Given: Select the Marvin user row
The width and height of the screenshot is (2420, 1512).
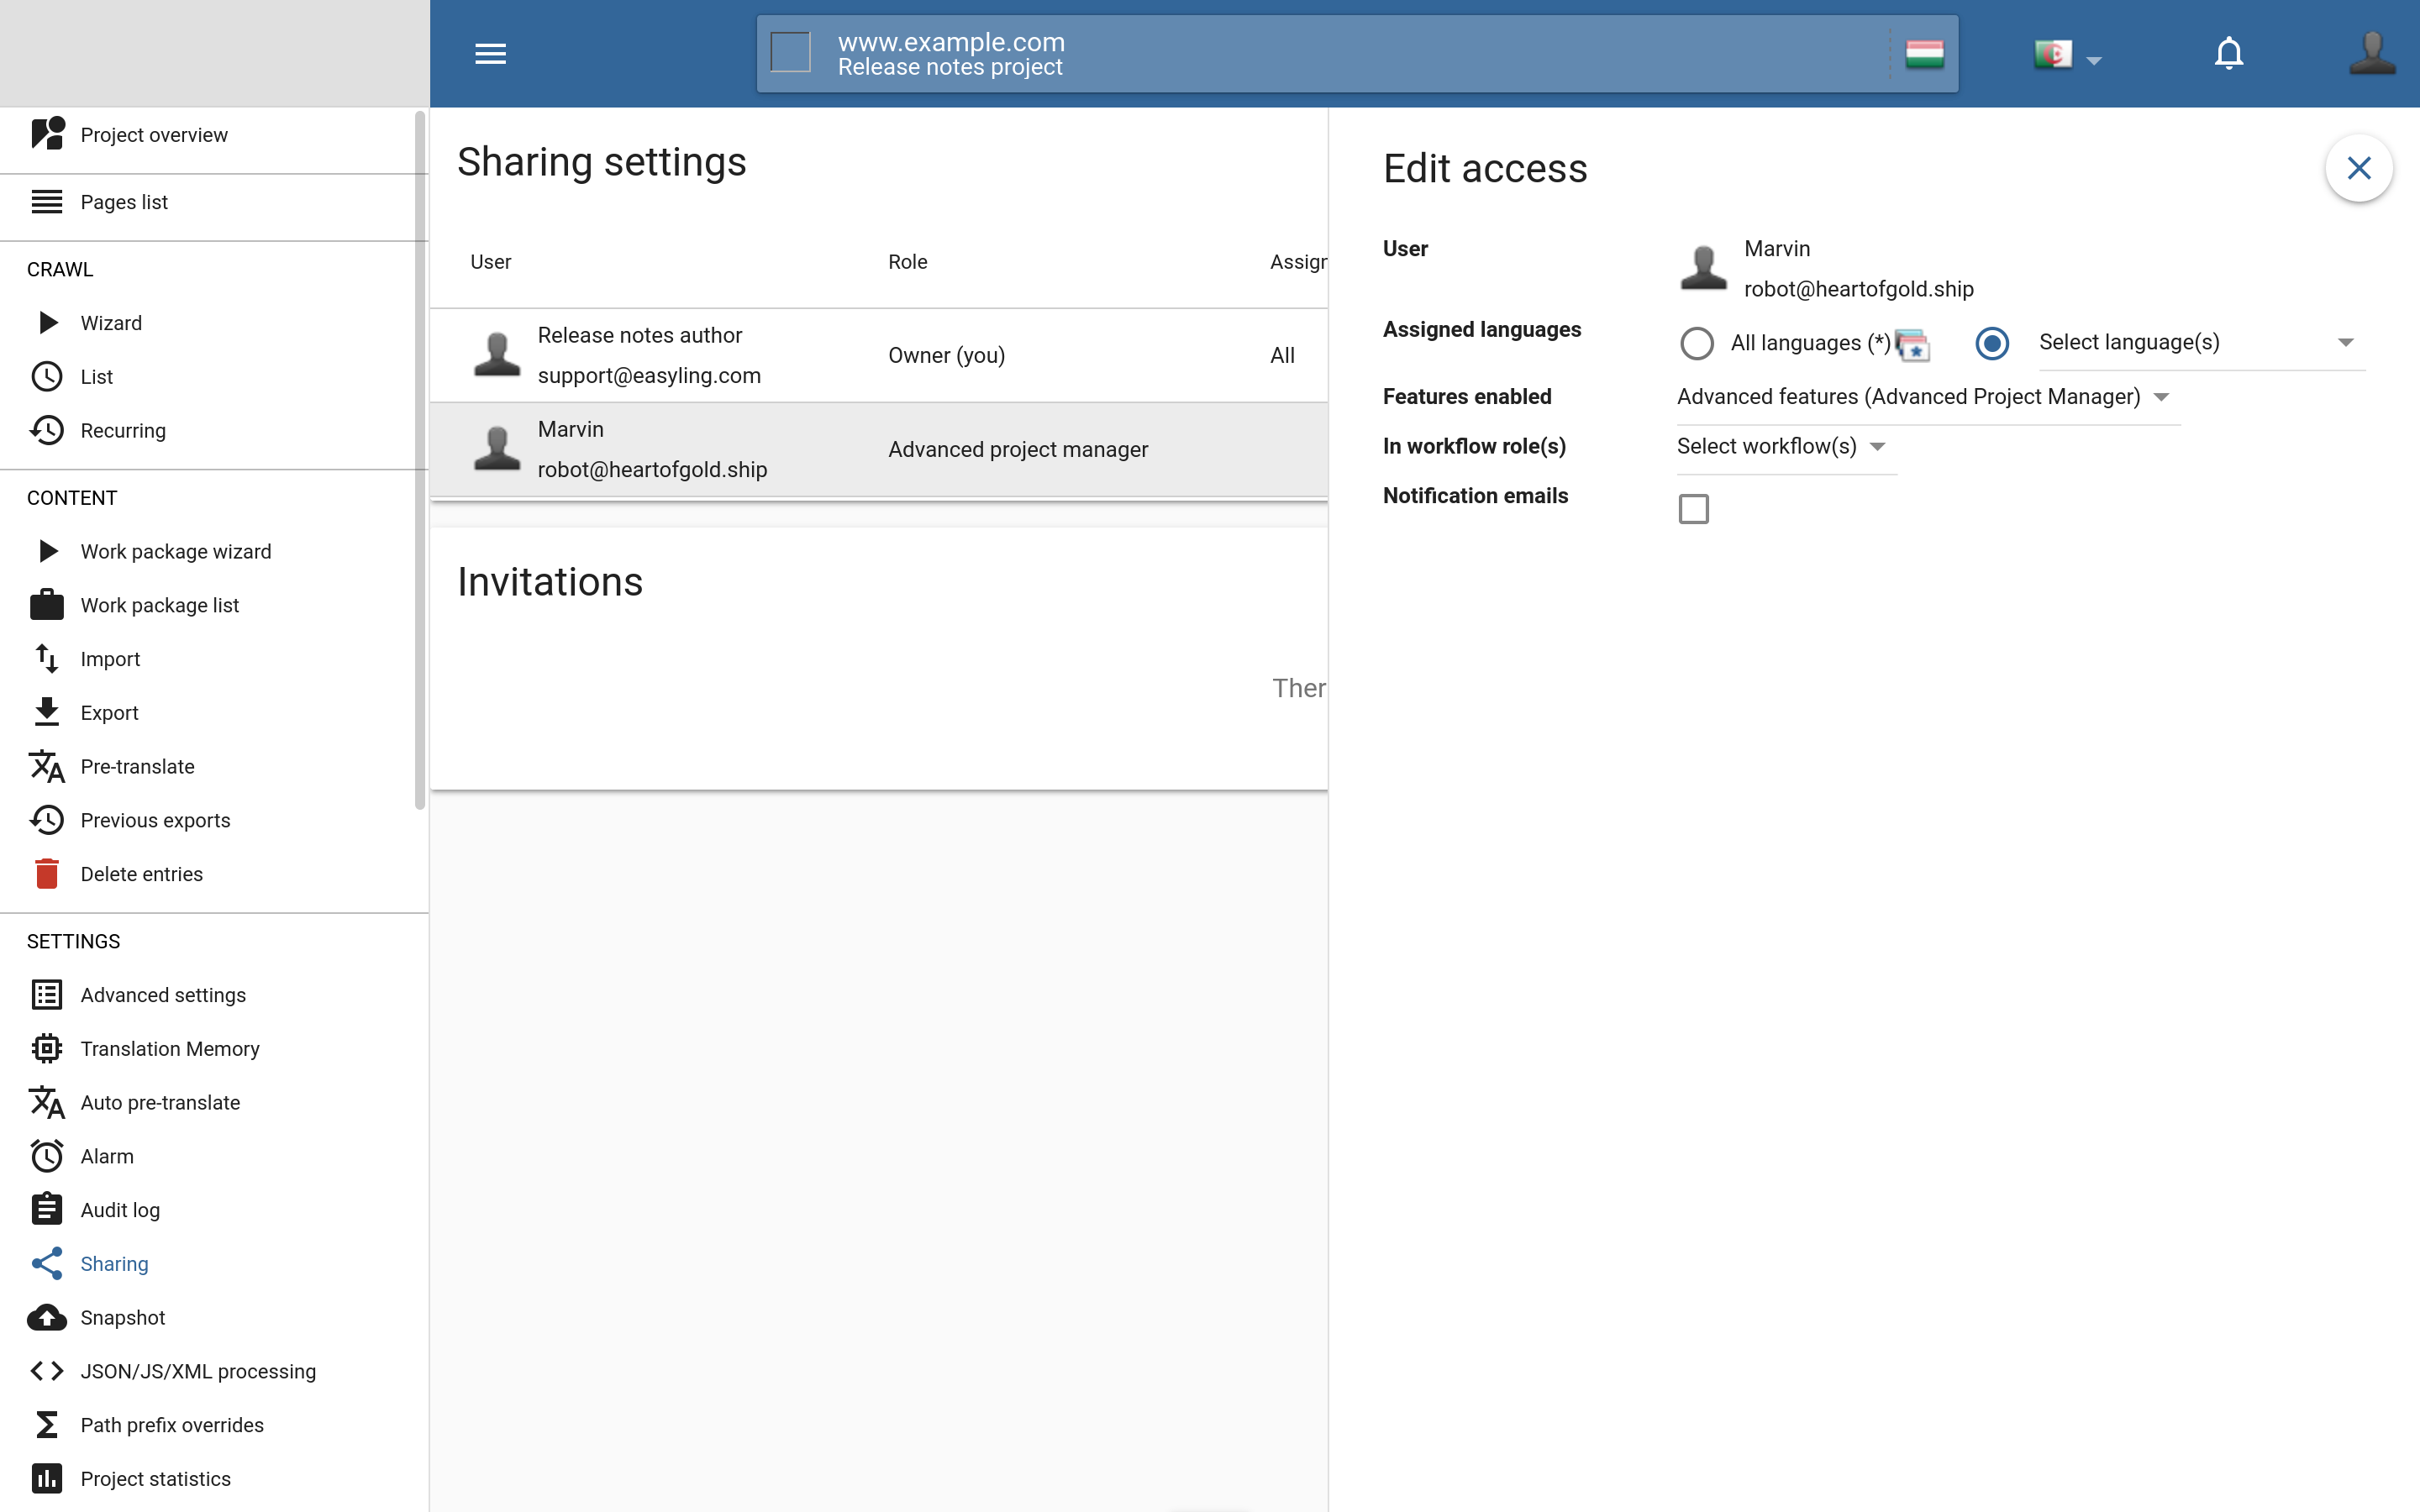Looking at the screenshot, I should [x=879, y=449].
